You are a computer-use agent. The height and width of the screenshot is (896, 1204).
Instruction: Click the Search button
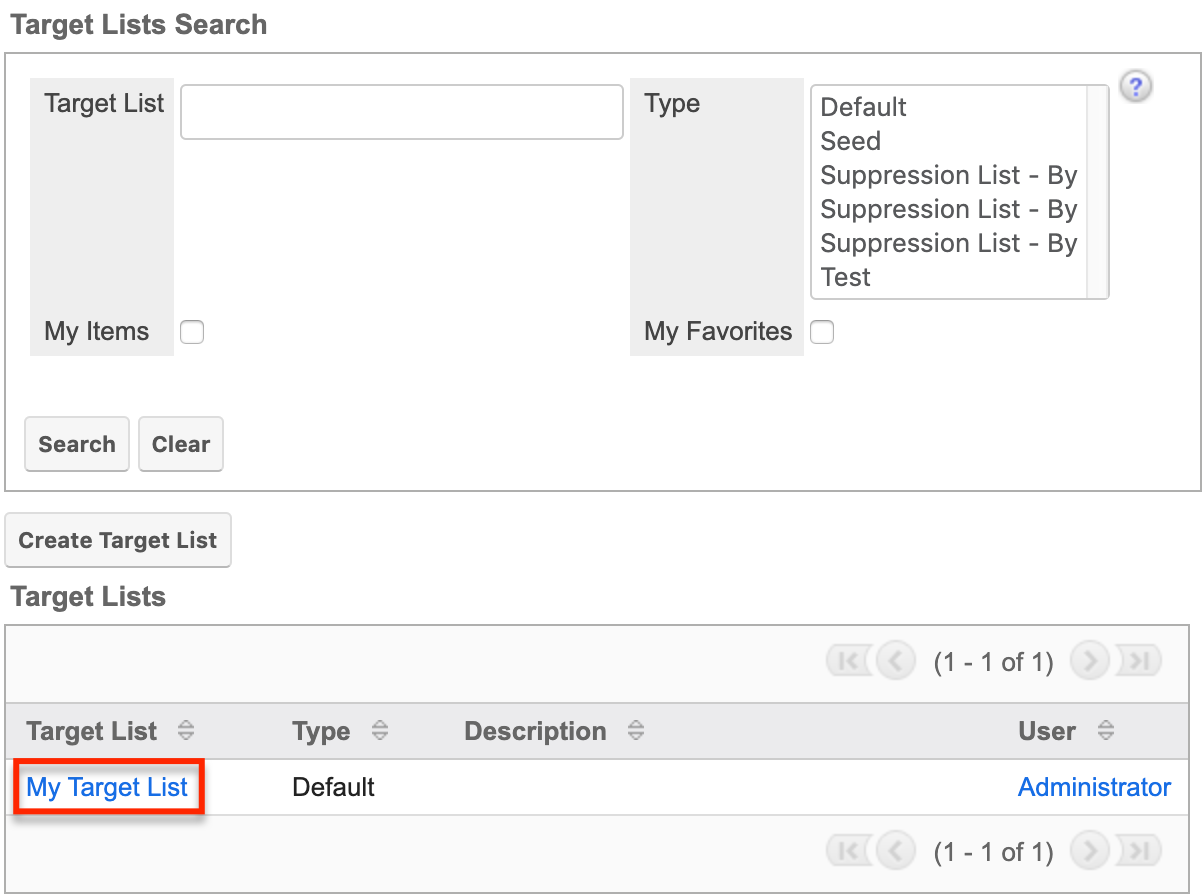point(76,443)
